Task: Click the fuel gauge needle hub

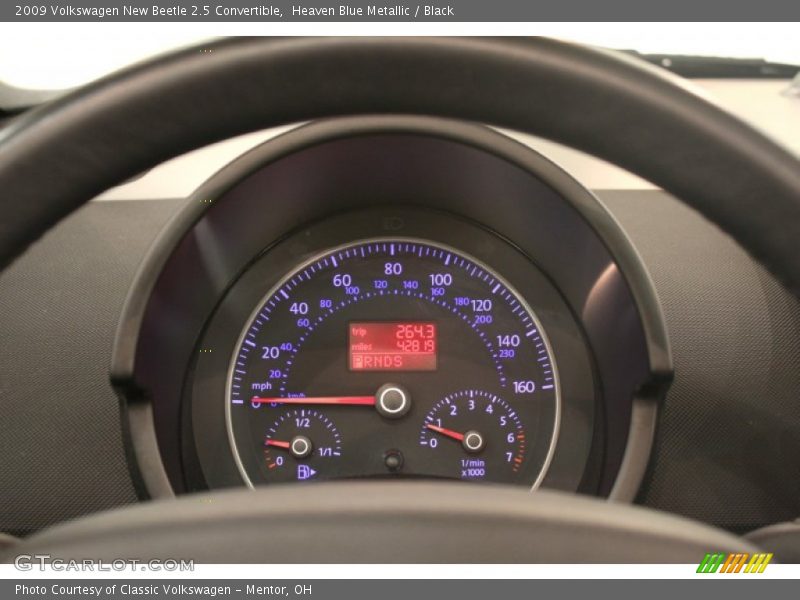Action: 300,446
